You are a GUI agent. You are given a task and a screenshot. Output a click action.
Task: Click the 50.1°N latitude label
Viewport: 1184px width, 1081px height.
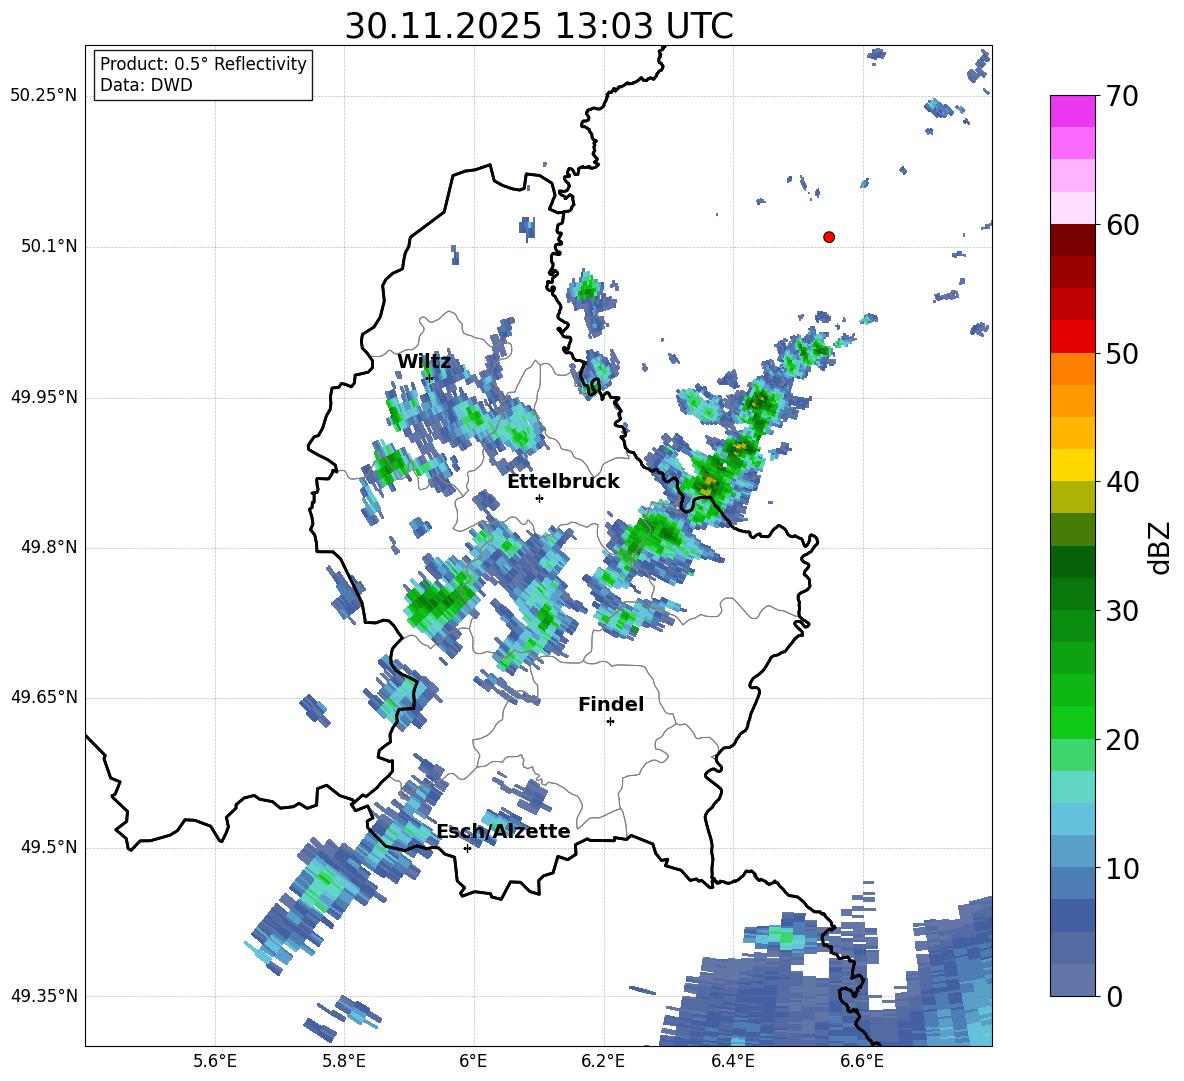49,247
